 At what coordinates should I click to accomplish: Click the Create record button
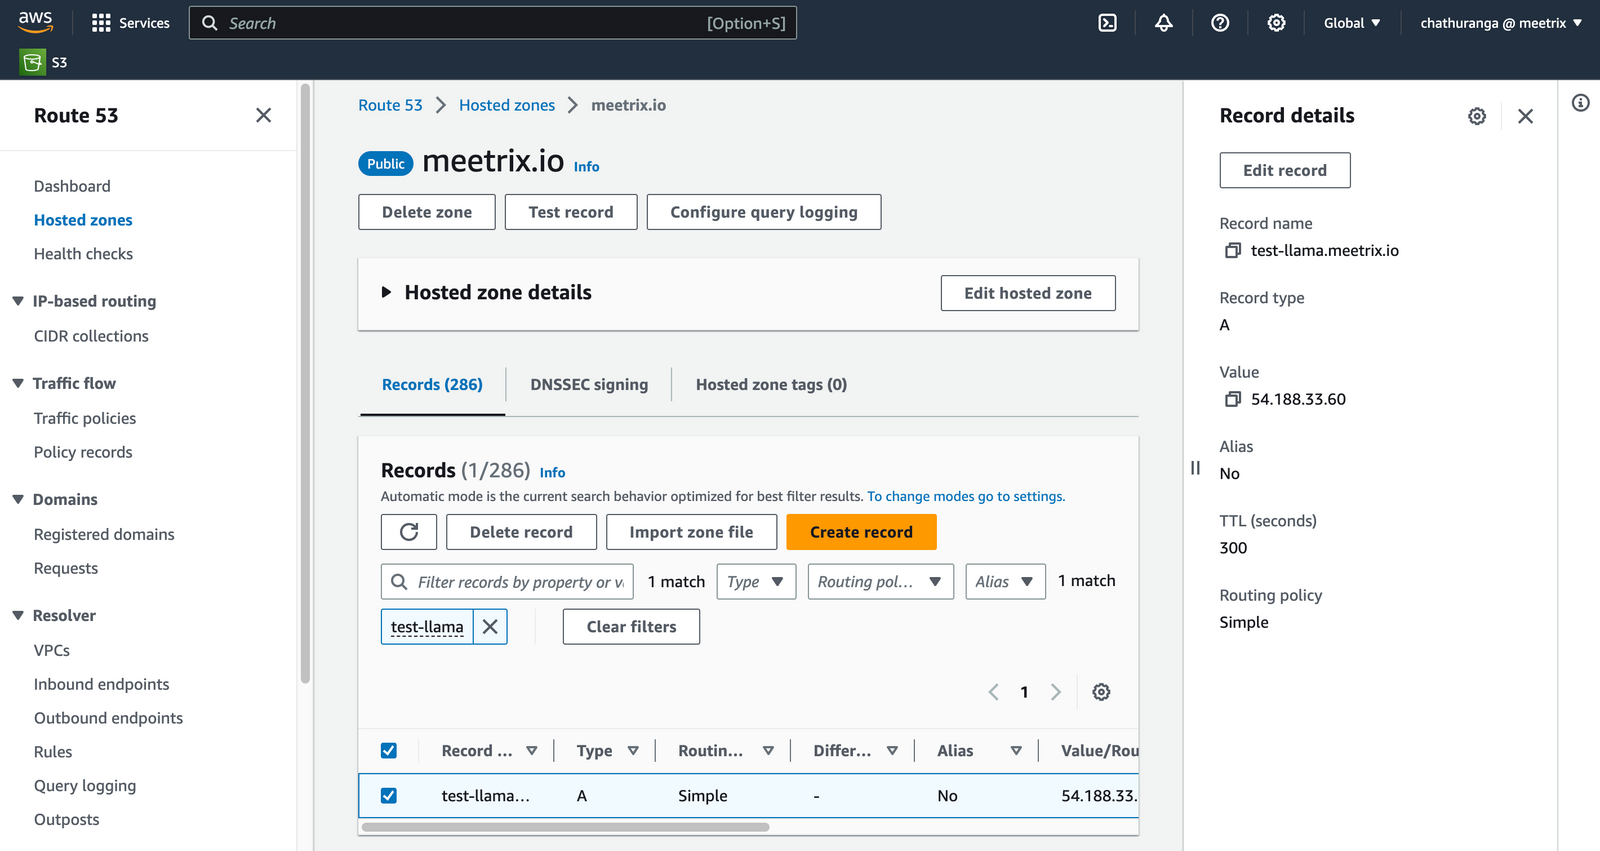[861, 532]
